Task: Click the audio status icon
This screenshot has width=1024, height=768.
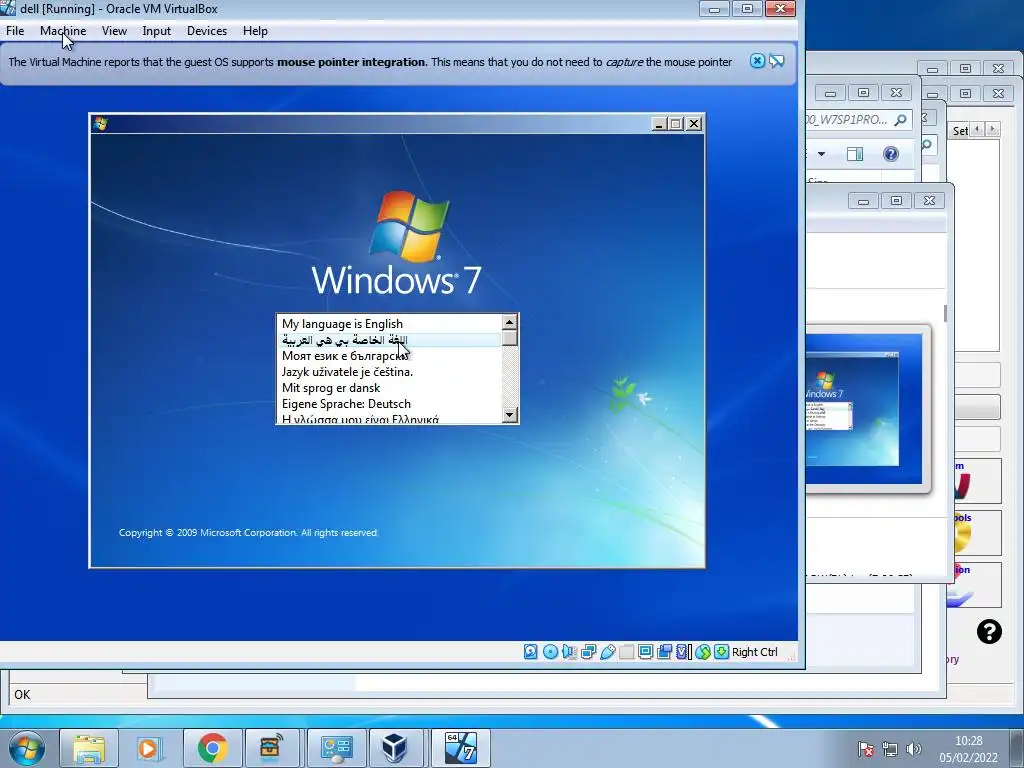Action: [x=569, y=652]
